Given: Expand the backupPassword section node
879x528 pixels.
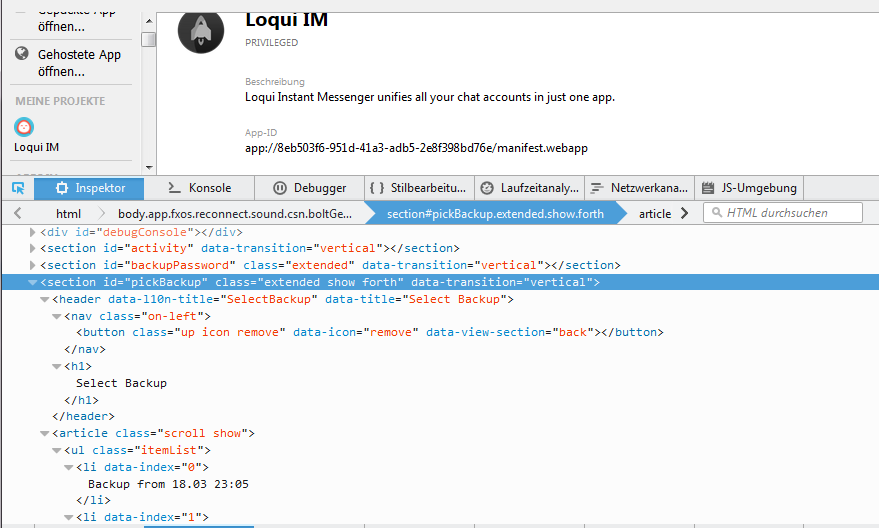Looking at the screenshot, I should pos(32,266).
